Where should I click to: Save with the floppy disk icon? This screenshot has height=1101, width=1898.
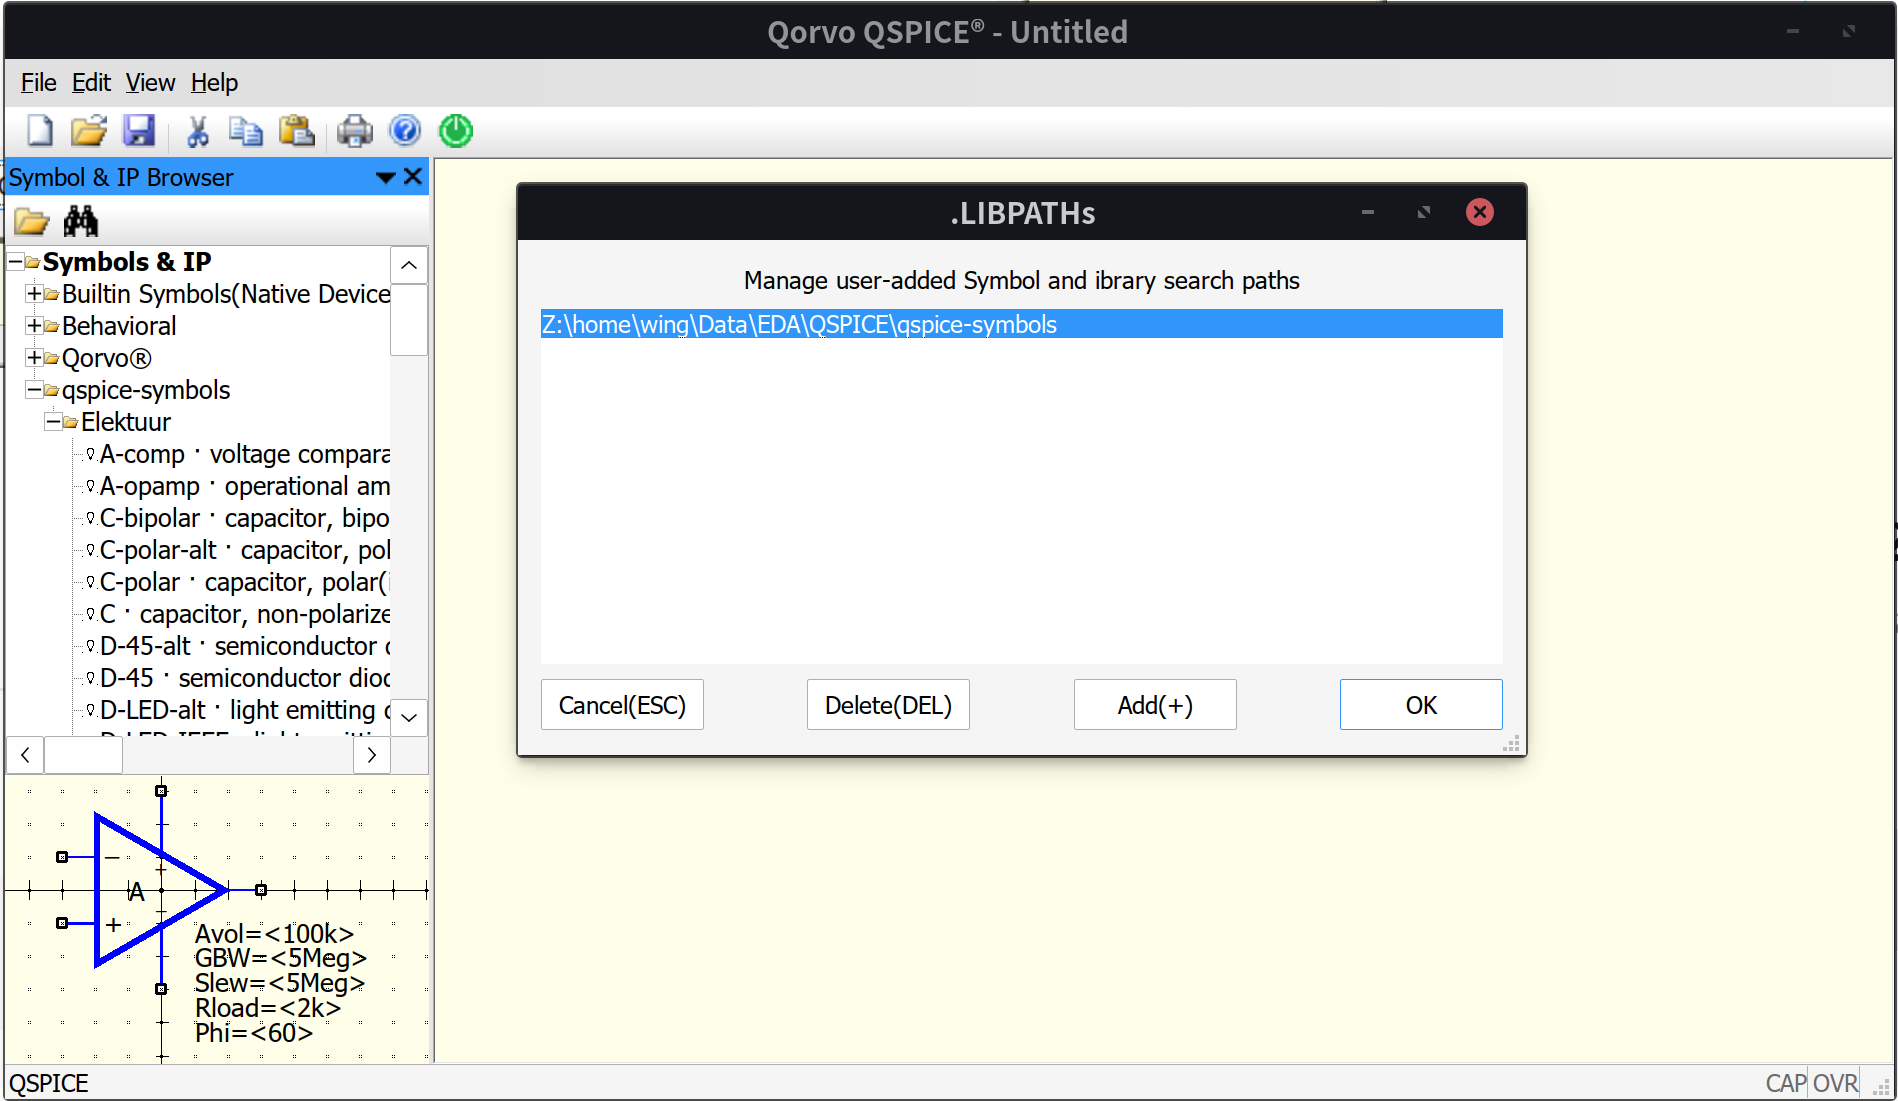tap(139, 131)
